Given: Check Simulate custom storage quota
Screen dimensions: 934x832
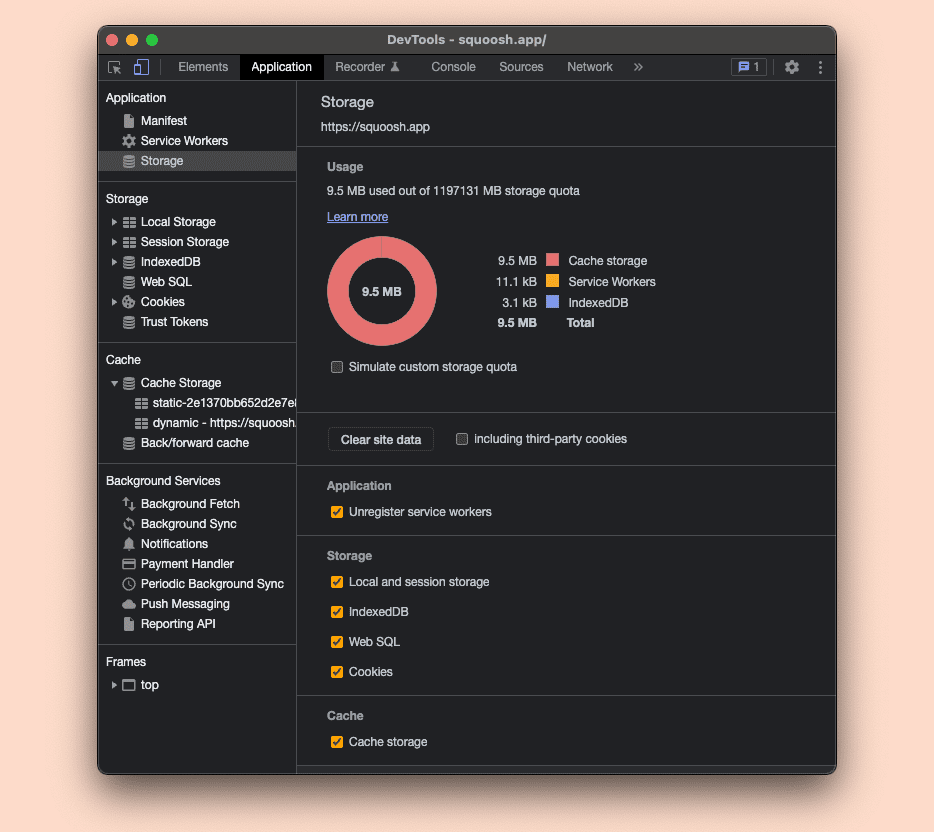Looking at the screenshot, I should (337, 367).
